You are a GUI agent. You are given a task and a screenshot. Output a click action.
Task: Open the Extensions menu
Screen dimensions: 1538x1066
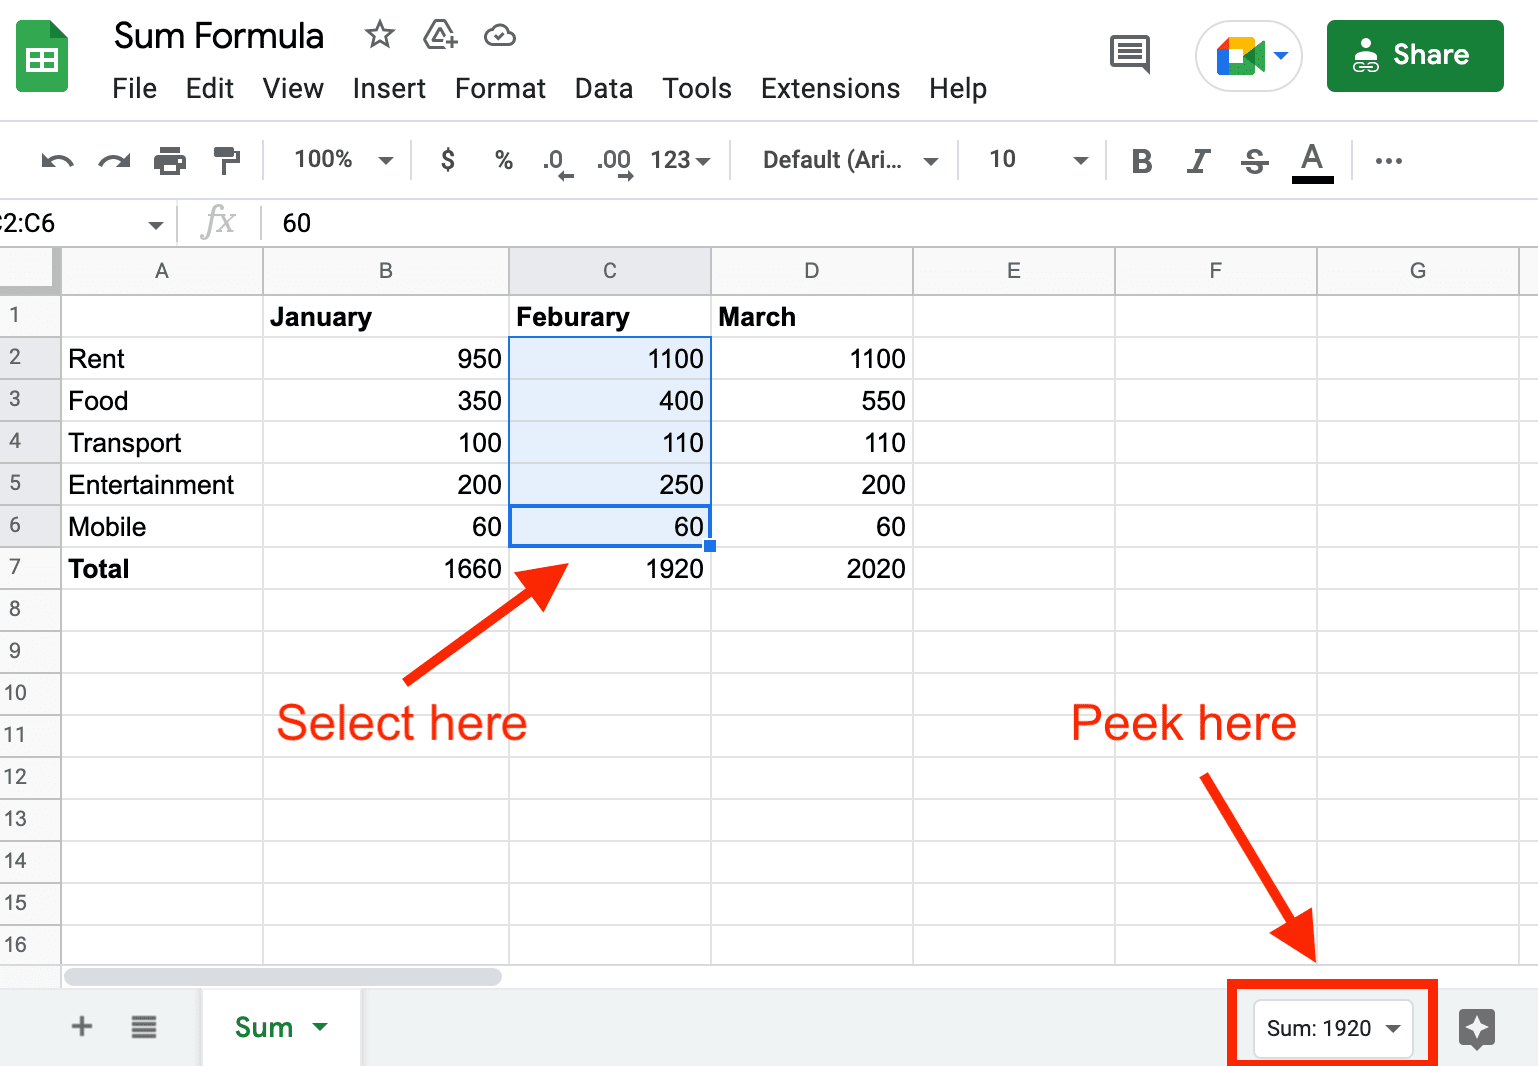coord(830,89)
